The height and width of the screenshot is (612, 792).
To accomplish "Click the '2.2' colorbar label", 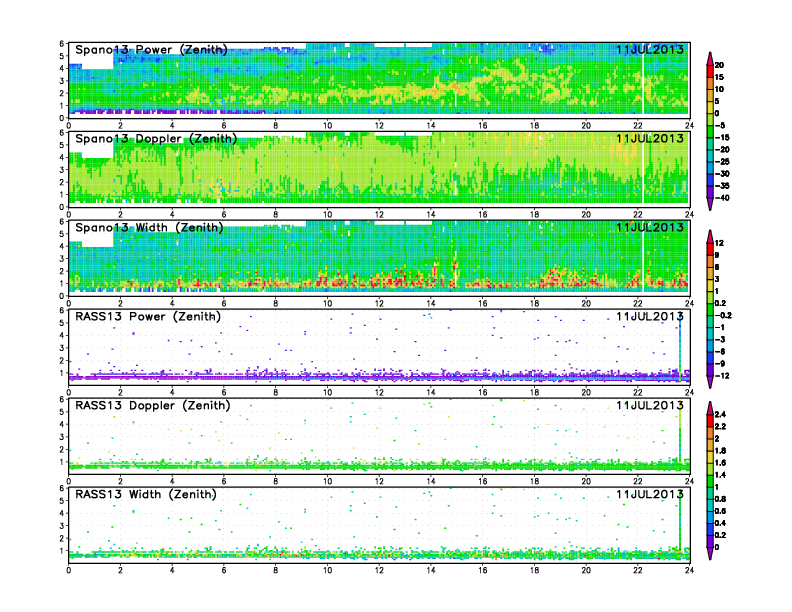I will 721,427.
